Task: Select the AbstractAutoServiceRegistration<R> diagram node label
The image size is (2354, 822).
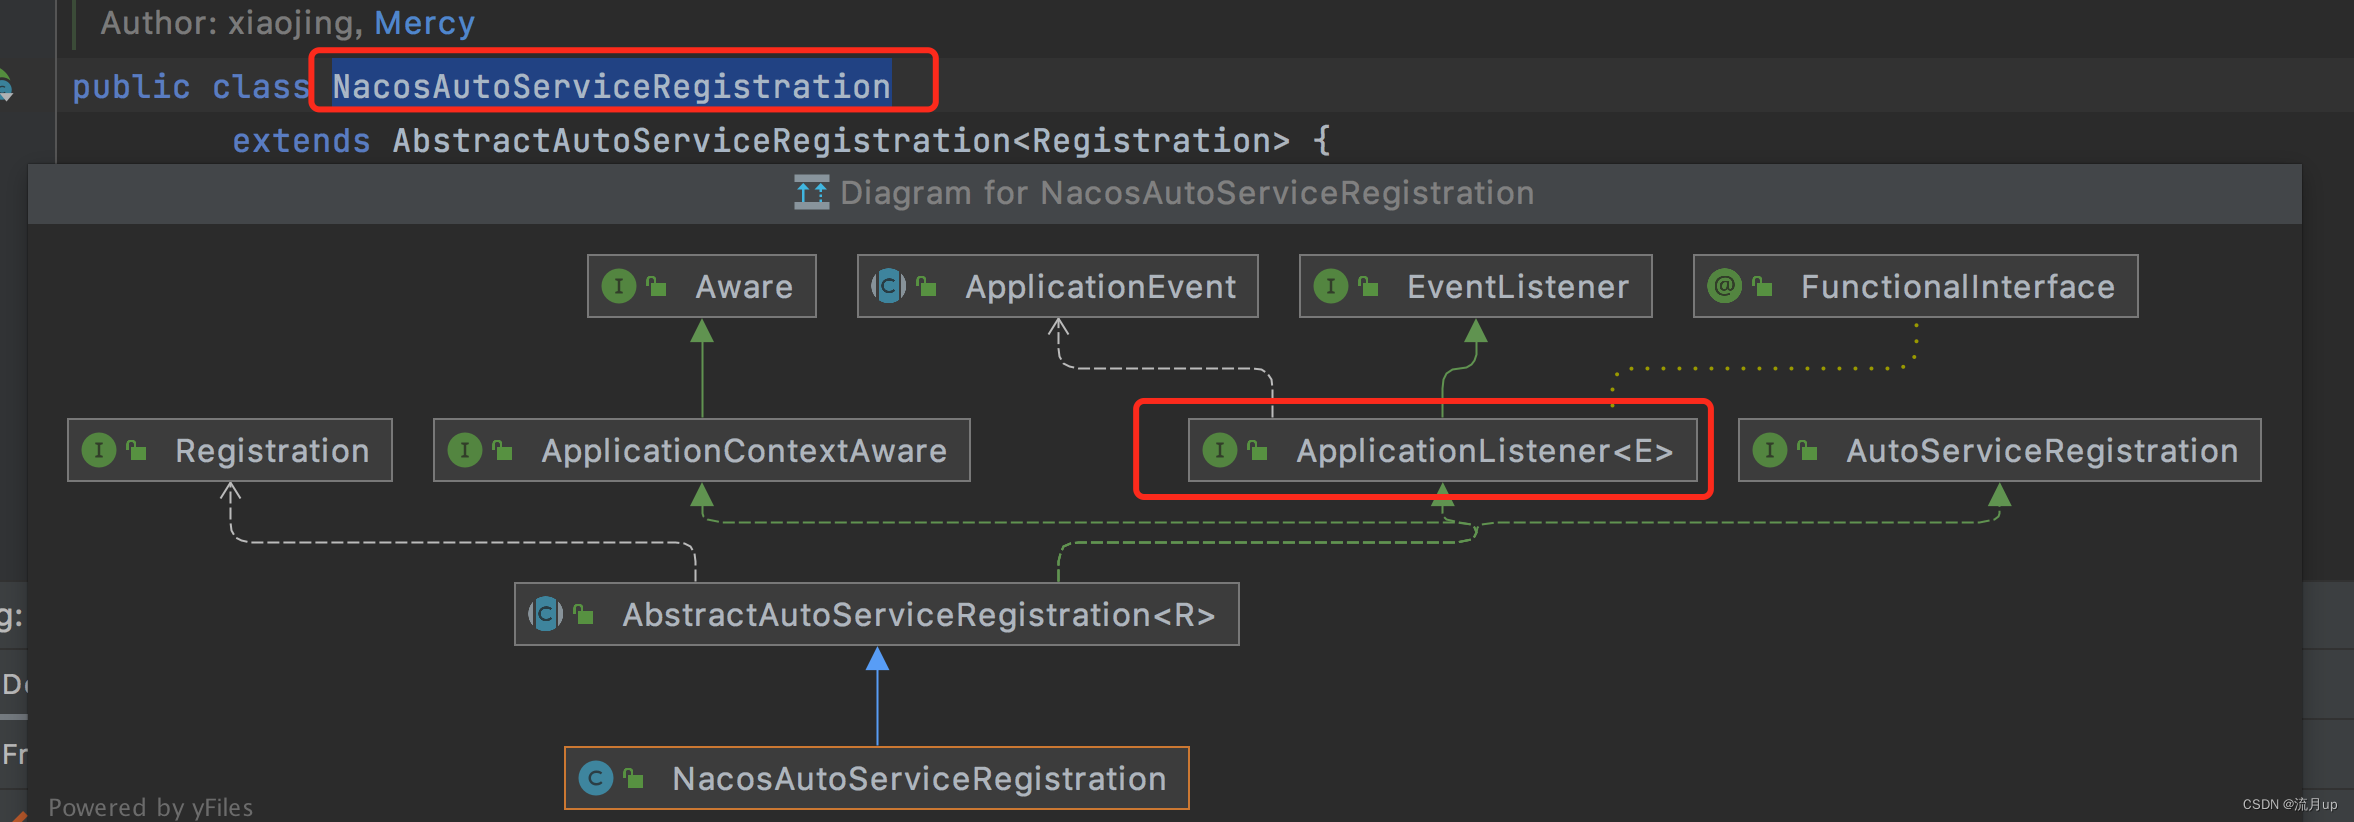Action: point(919,614)
